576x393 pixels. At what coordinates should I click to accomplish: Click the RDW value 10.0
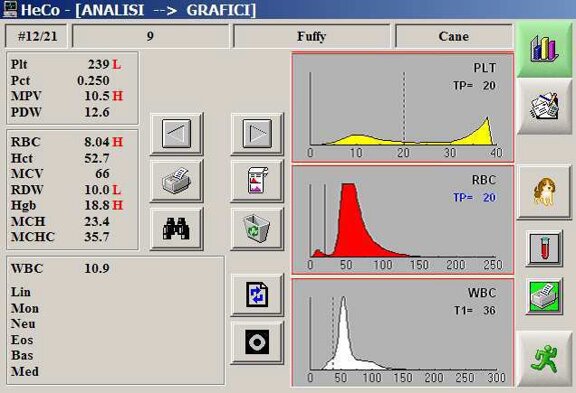click(97, 190)
